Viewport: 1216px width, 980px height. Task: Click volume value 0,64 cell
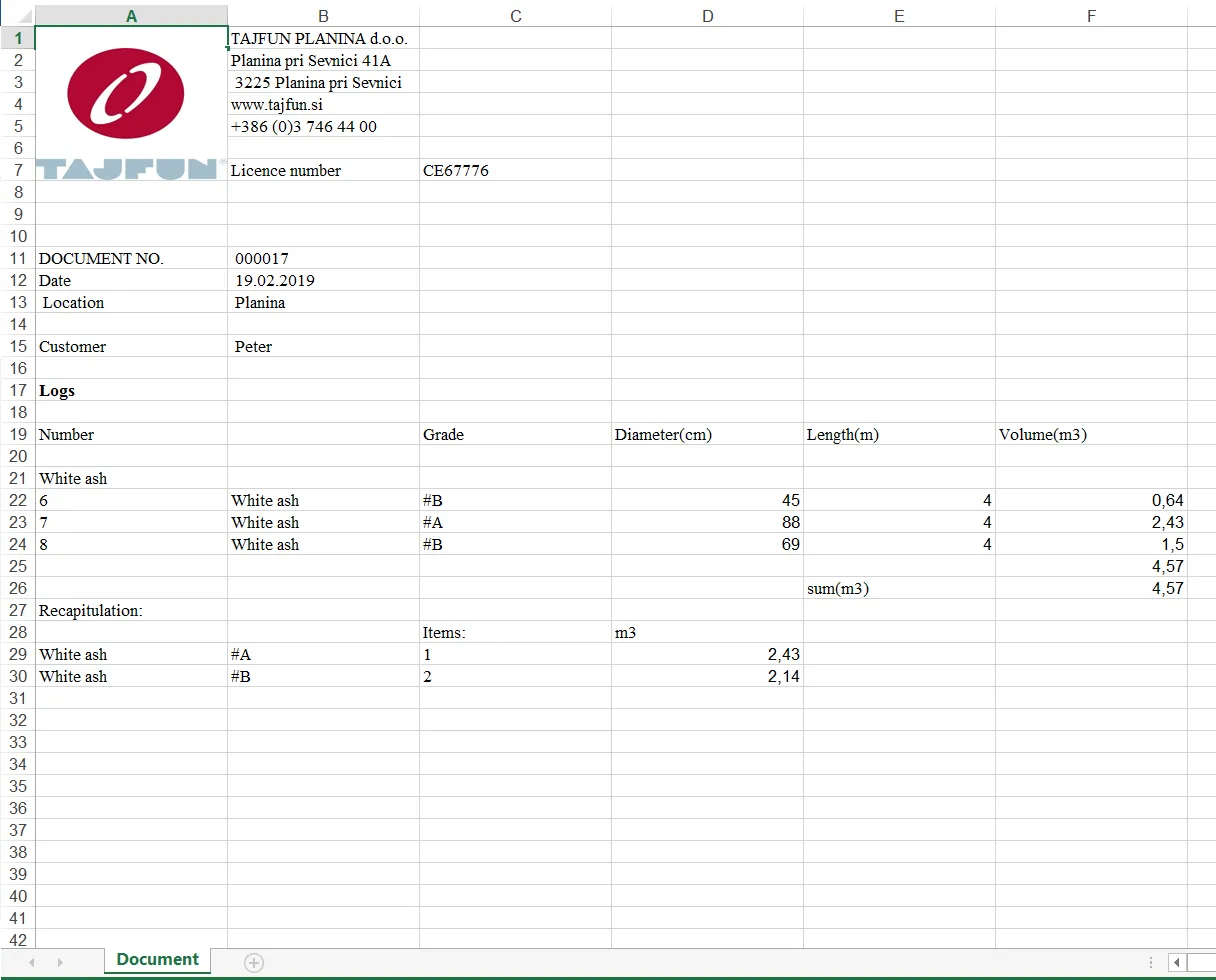pos(1091,500)
